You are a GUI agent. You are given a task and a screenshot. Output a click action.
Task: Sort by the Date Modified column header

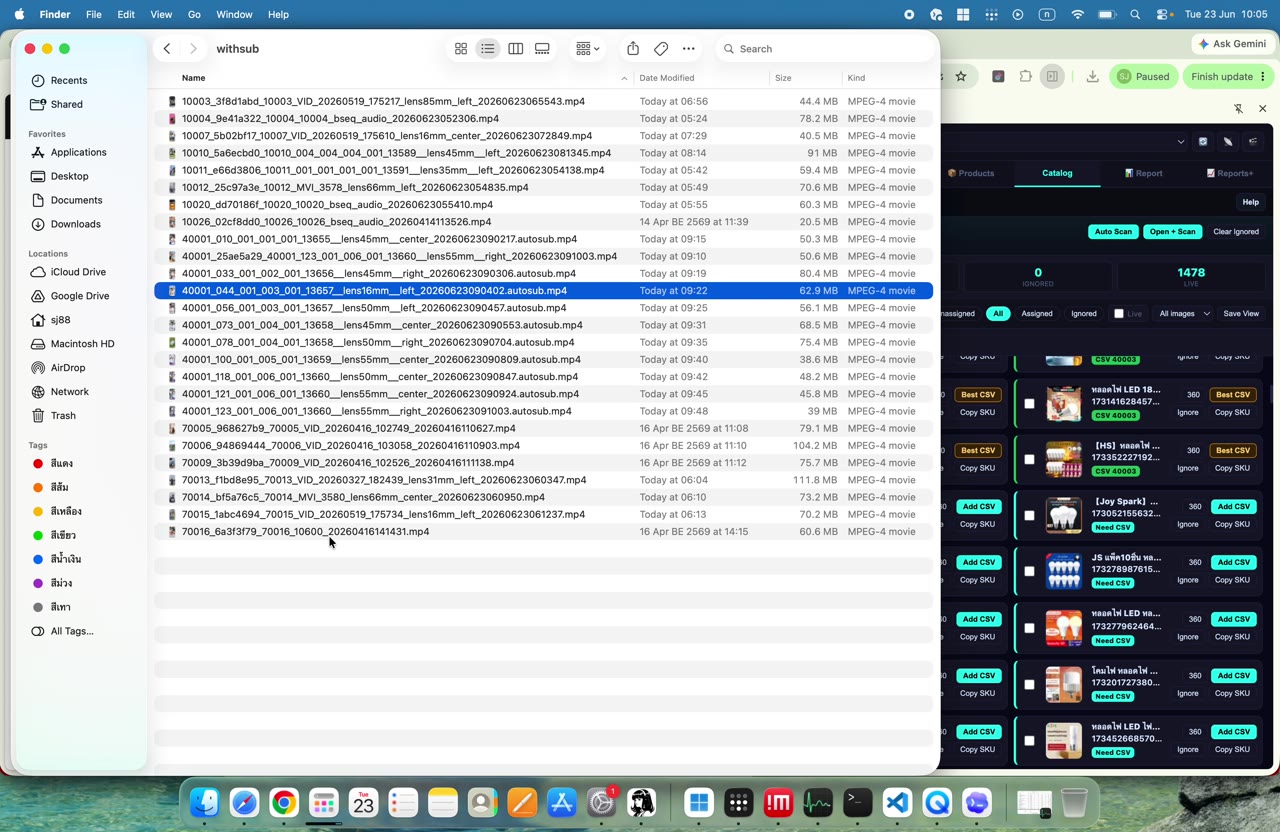(667, 78)
